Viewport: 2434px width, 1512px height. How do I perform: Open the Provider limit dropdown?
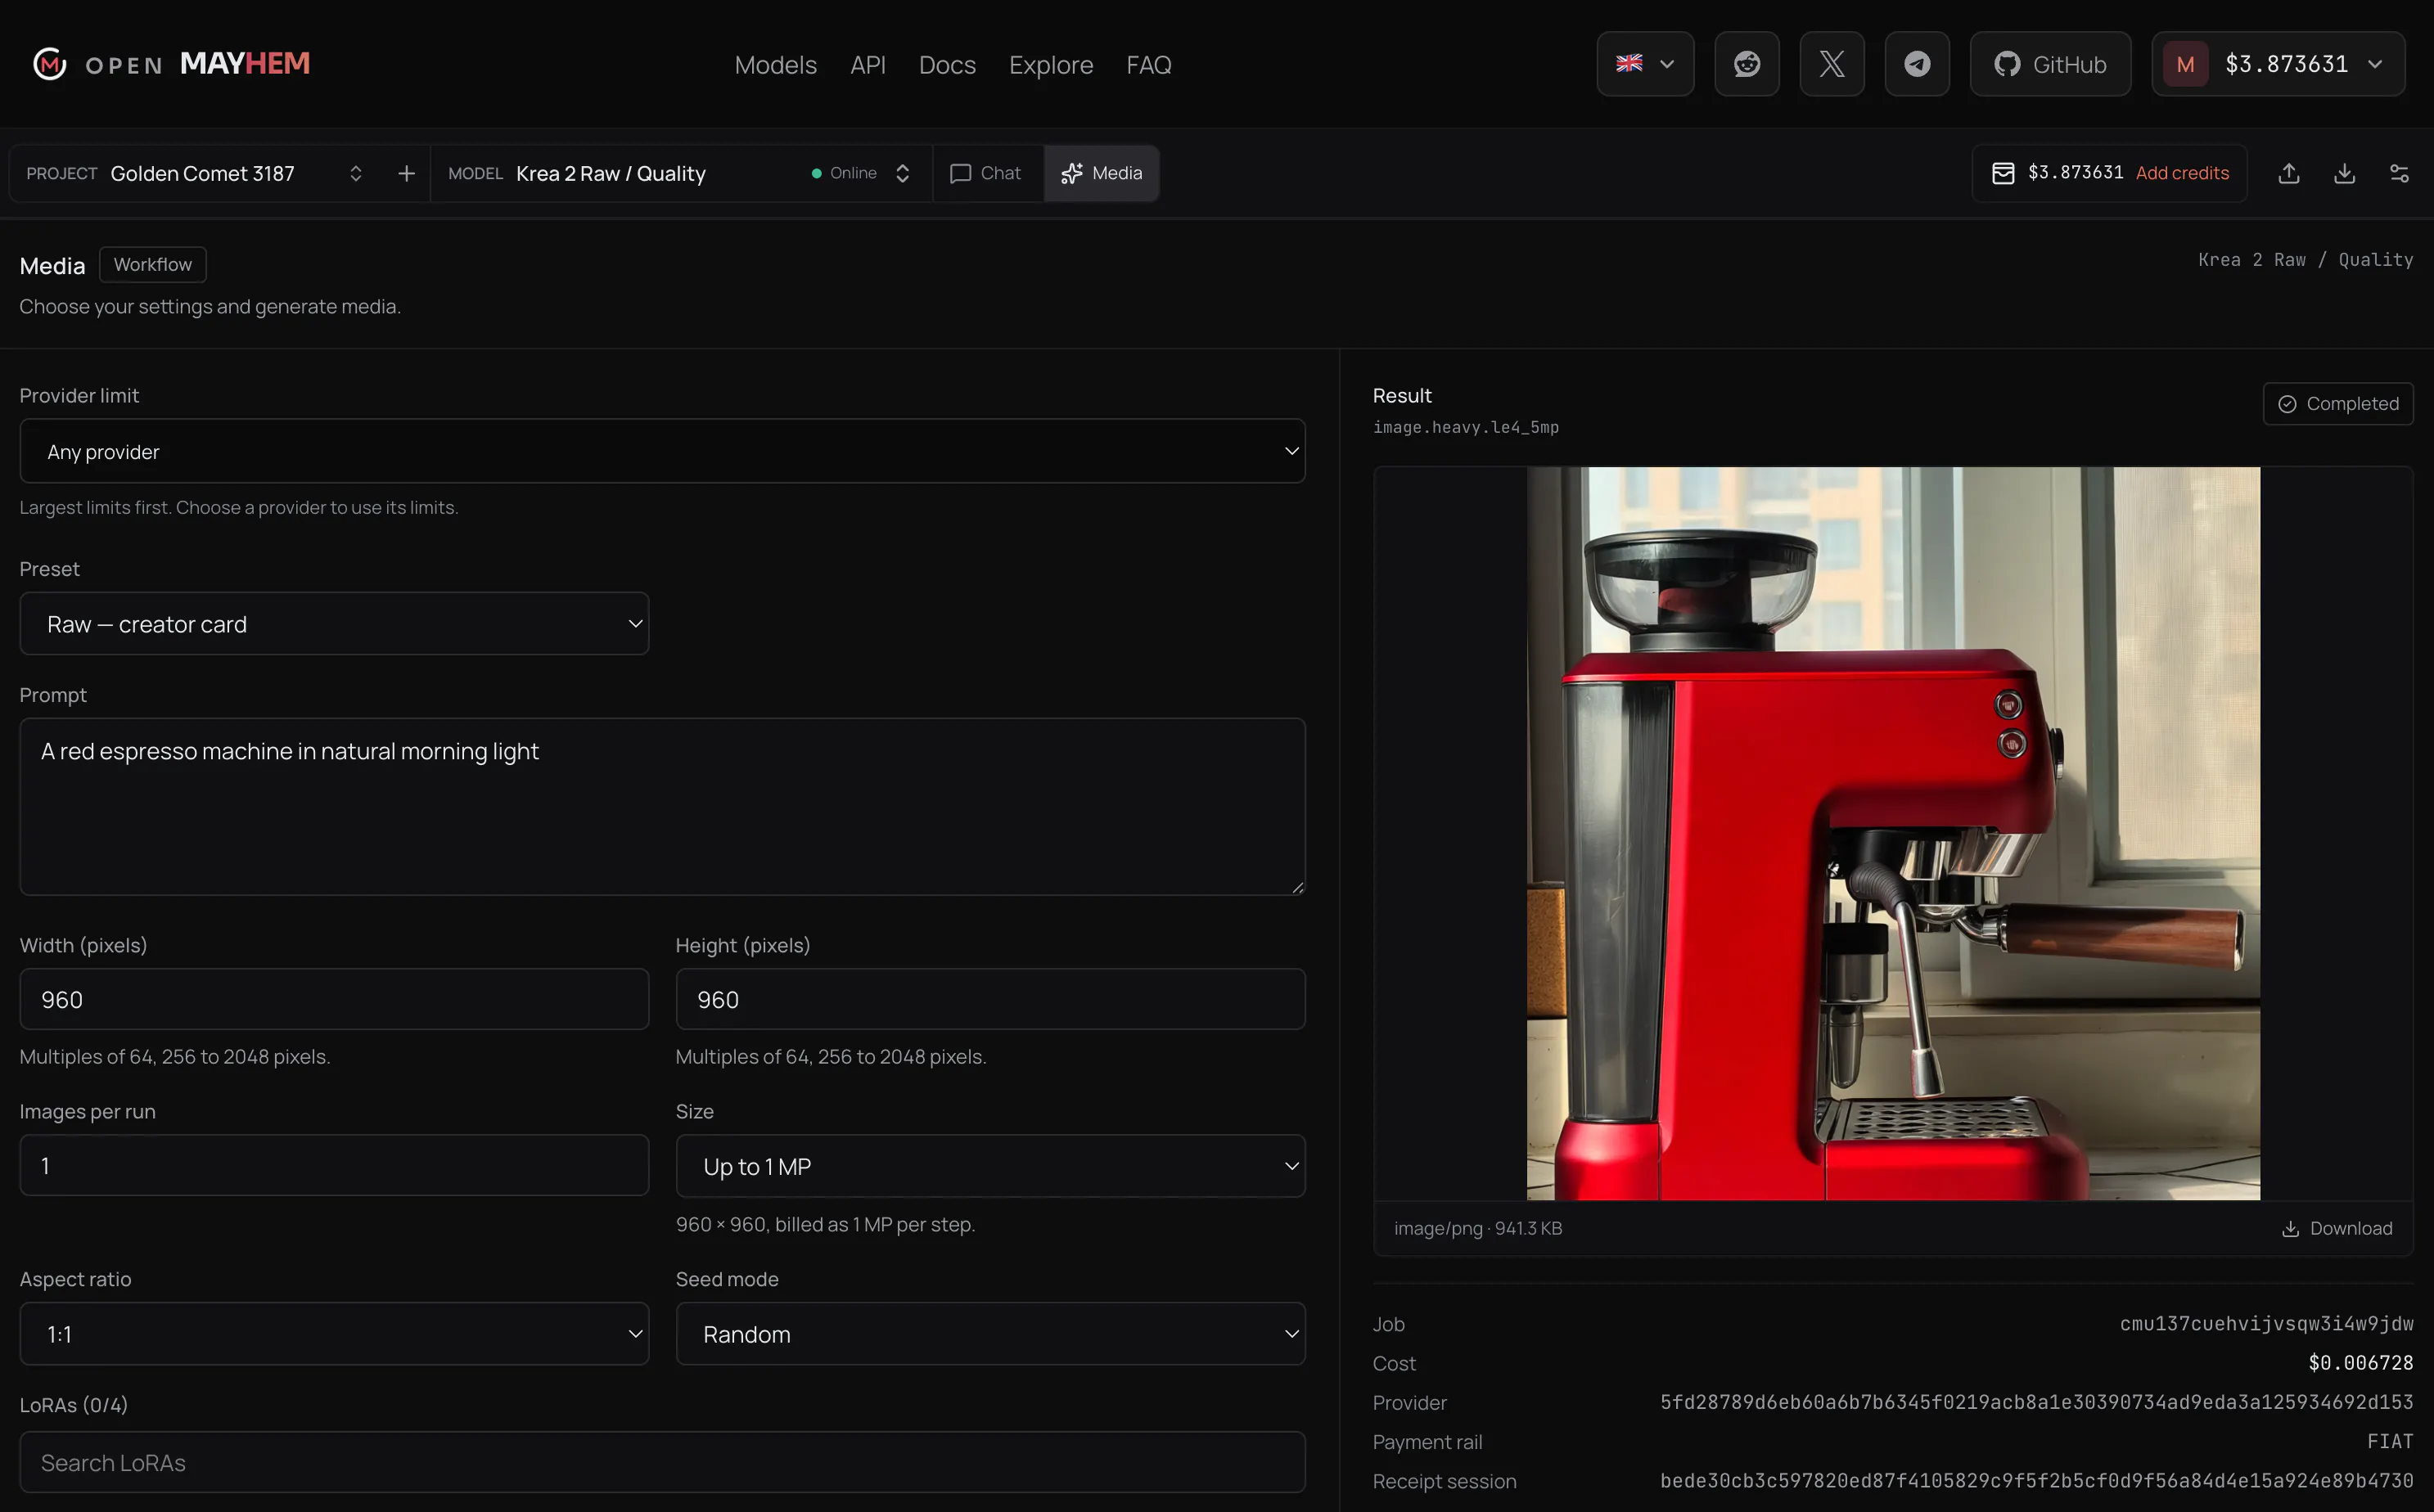coord(662,451)
